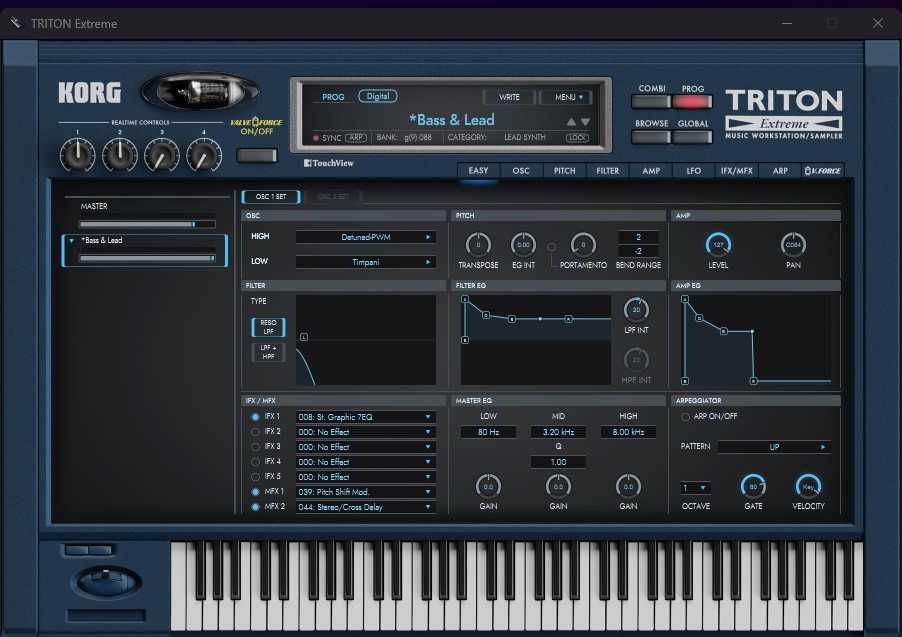Click the LPF INT knob

tap(636, 310)
